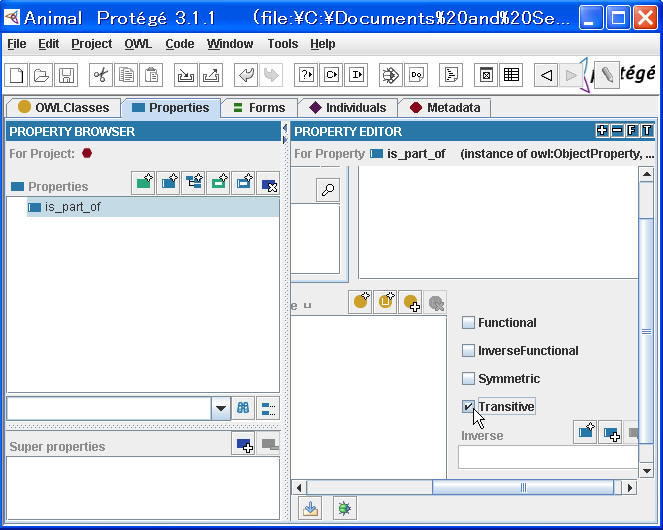Click the New Project toolbar icon
This screenshot has width=663, height=530.
(16, 75)
